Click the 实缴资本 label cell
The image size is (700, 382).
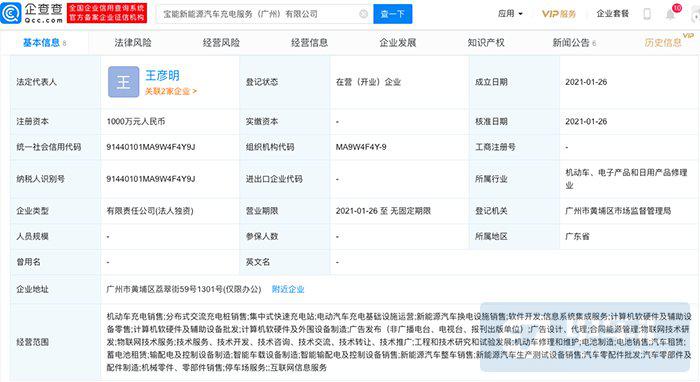284,121
